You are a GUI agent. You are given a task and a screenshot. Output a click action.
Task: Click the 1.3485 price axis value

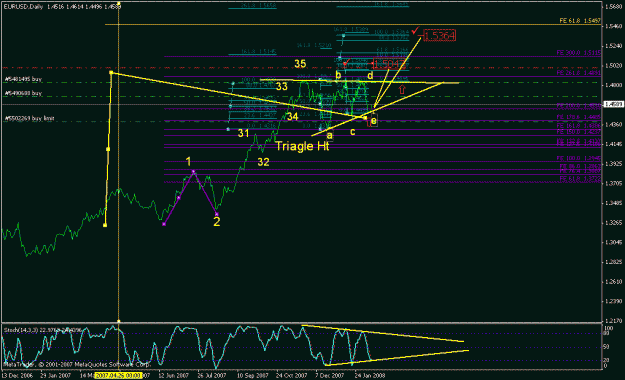pyautogui.click(x=613, y=203)
